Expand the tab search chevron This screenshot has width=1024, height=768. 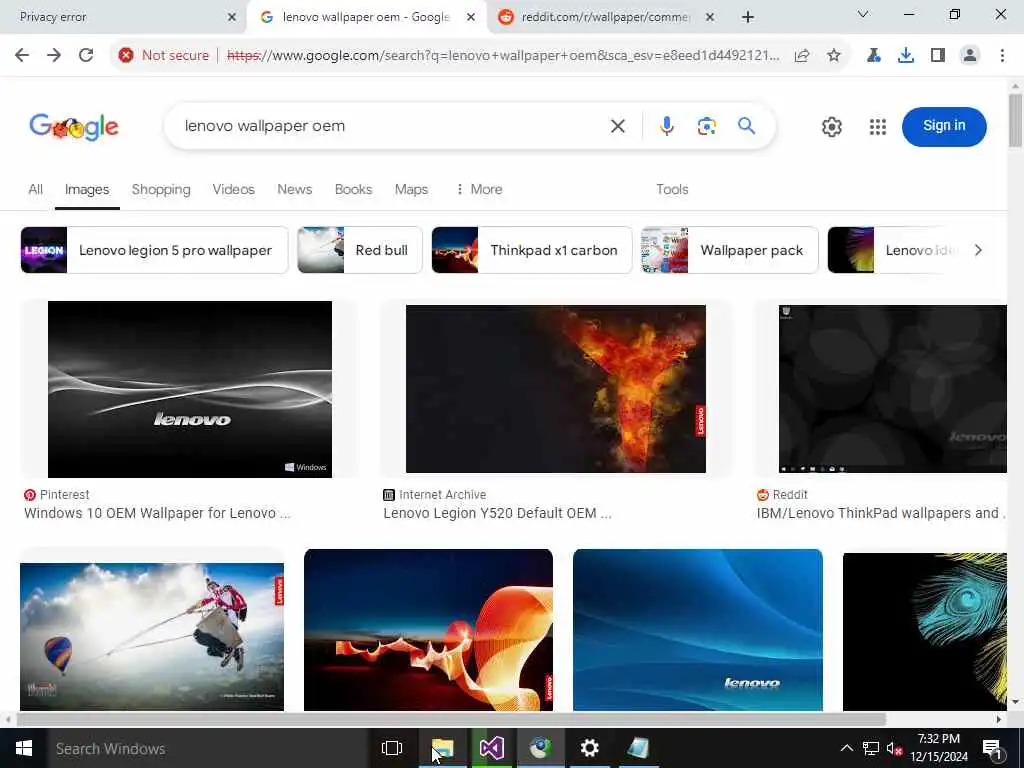863,14
